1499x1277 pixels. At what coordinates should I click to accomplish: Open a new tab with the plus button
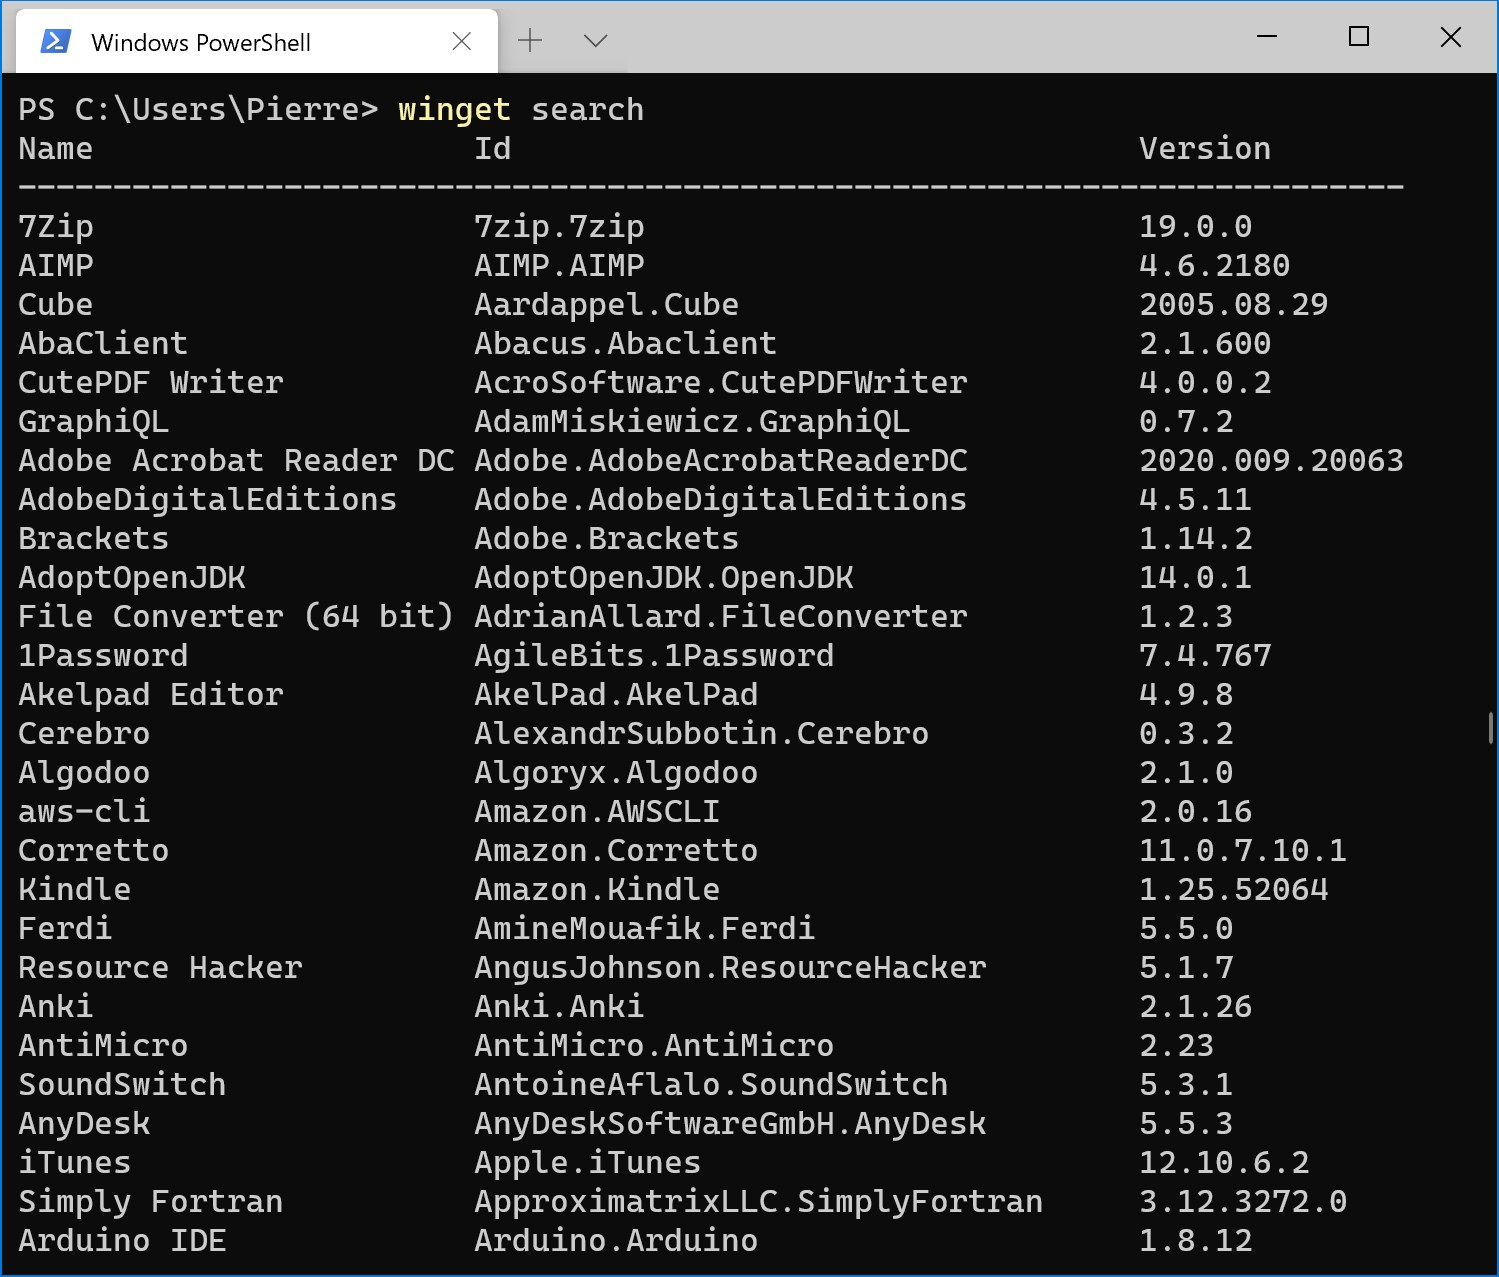click(530, 41)
